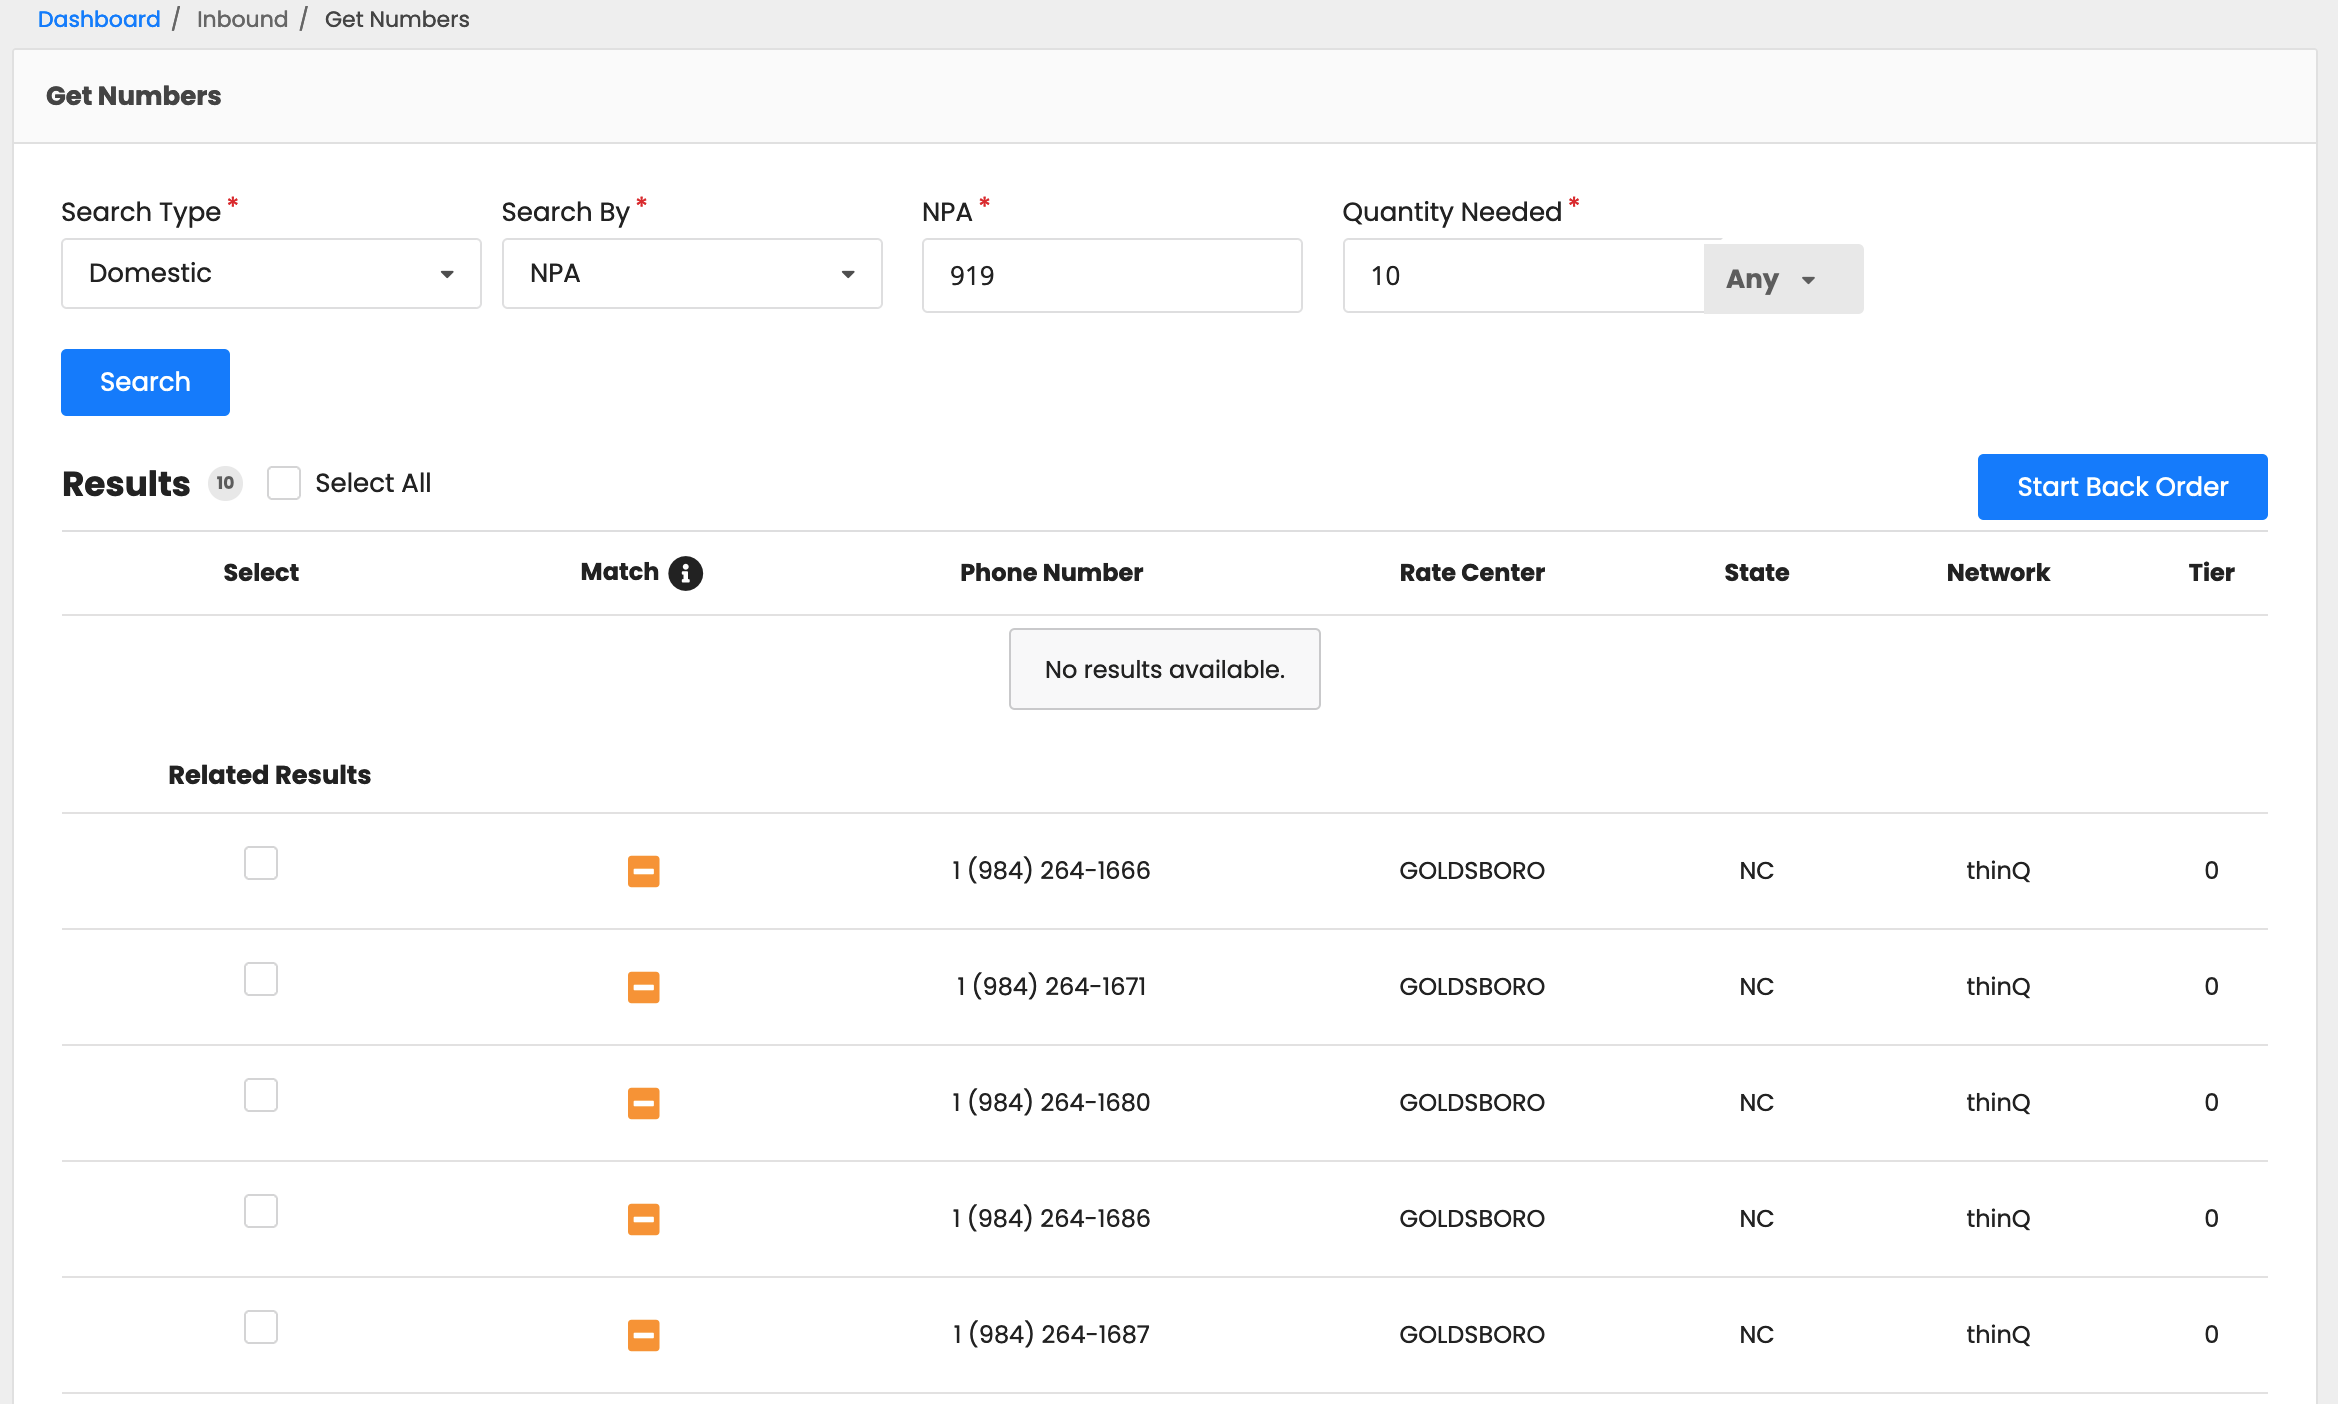Go to Dashboard breadcrumb link
This screenshot has width=2338, height=1404.
[99, 19]
